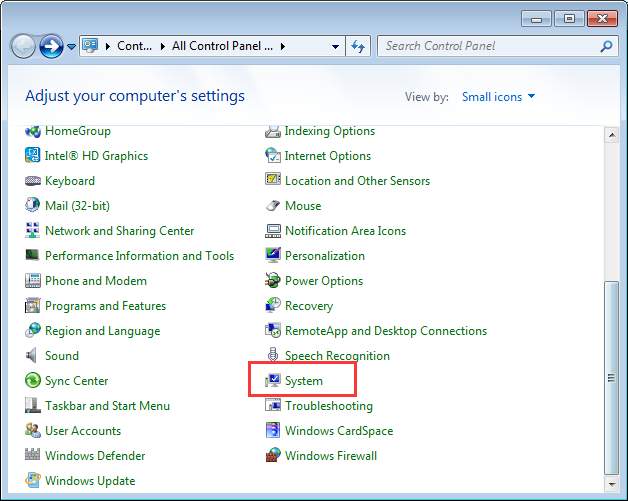Click in the Search Control Panel field

pyautogui.click(x=498, y=46)
